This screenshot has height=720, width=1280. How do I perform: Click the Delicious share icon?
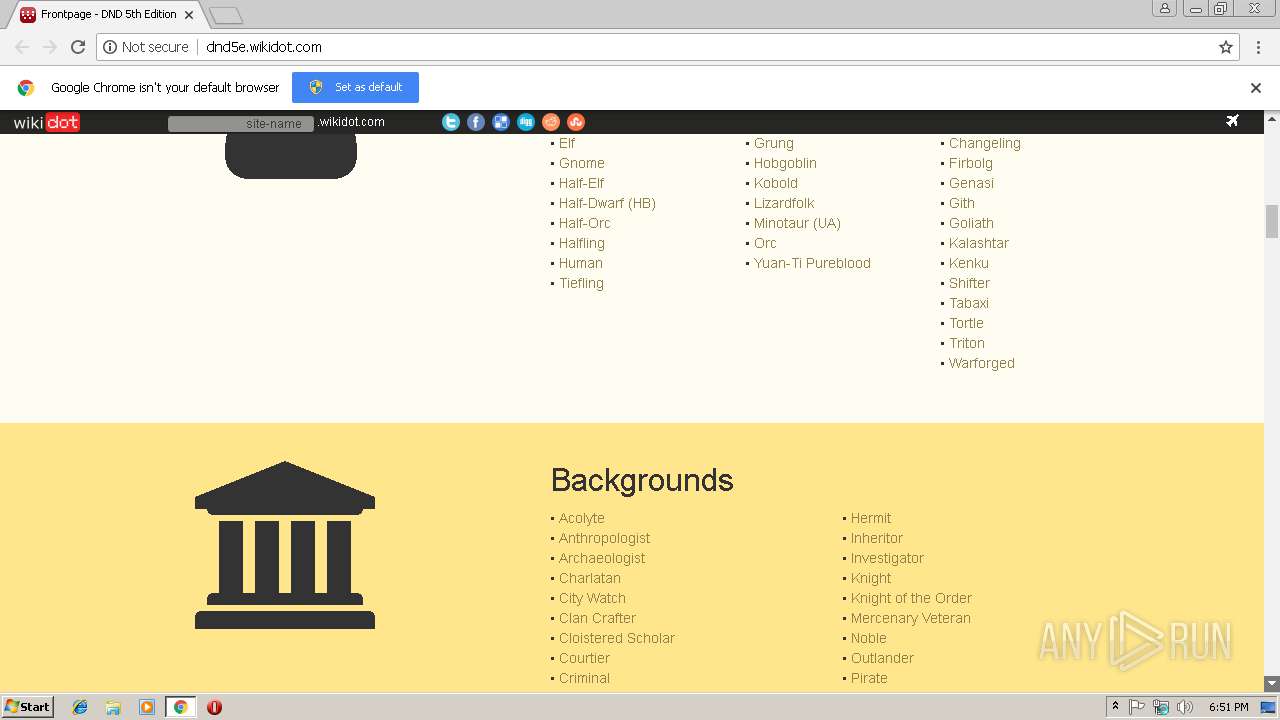point(501,122)
